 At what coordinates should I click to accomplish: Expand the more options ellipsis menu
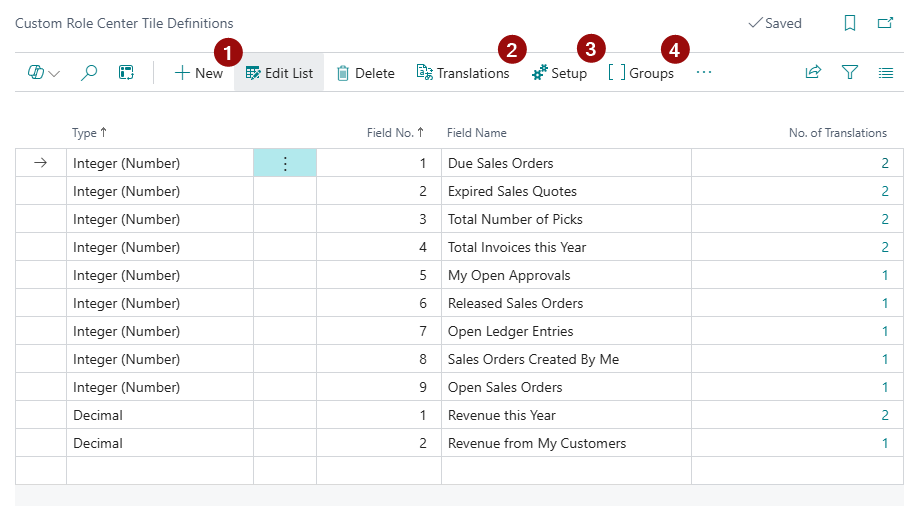point(704,73)
